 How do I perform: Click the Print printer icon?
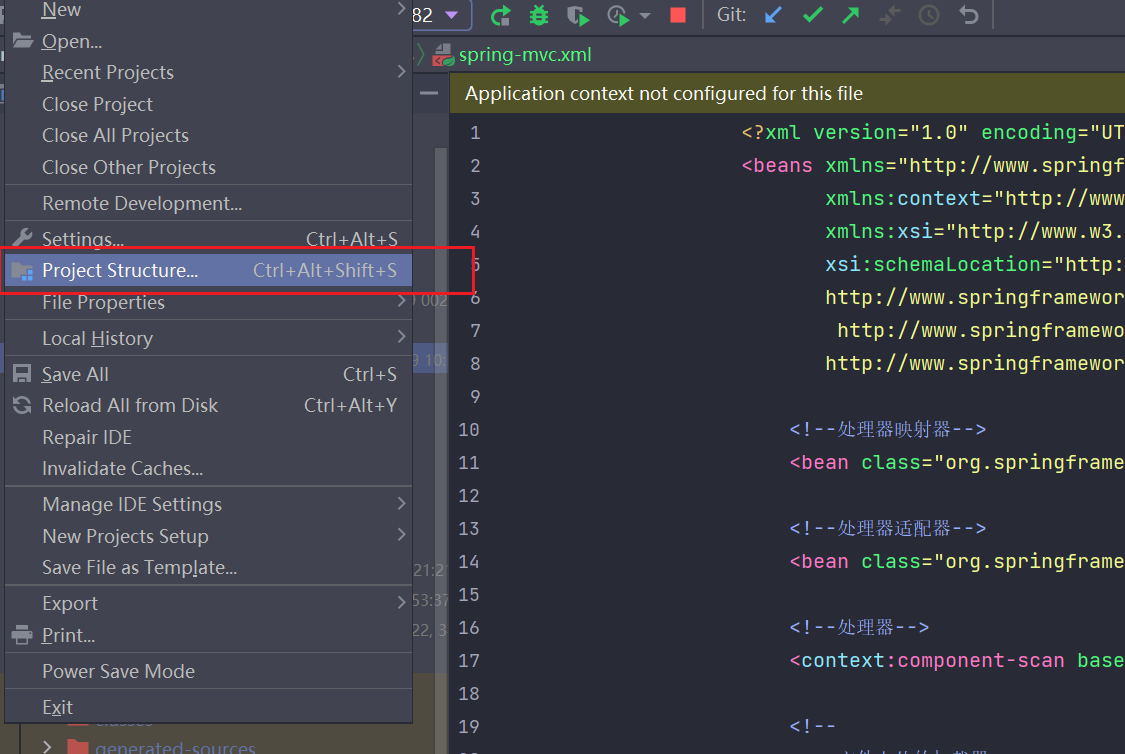pos(22,635)
